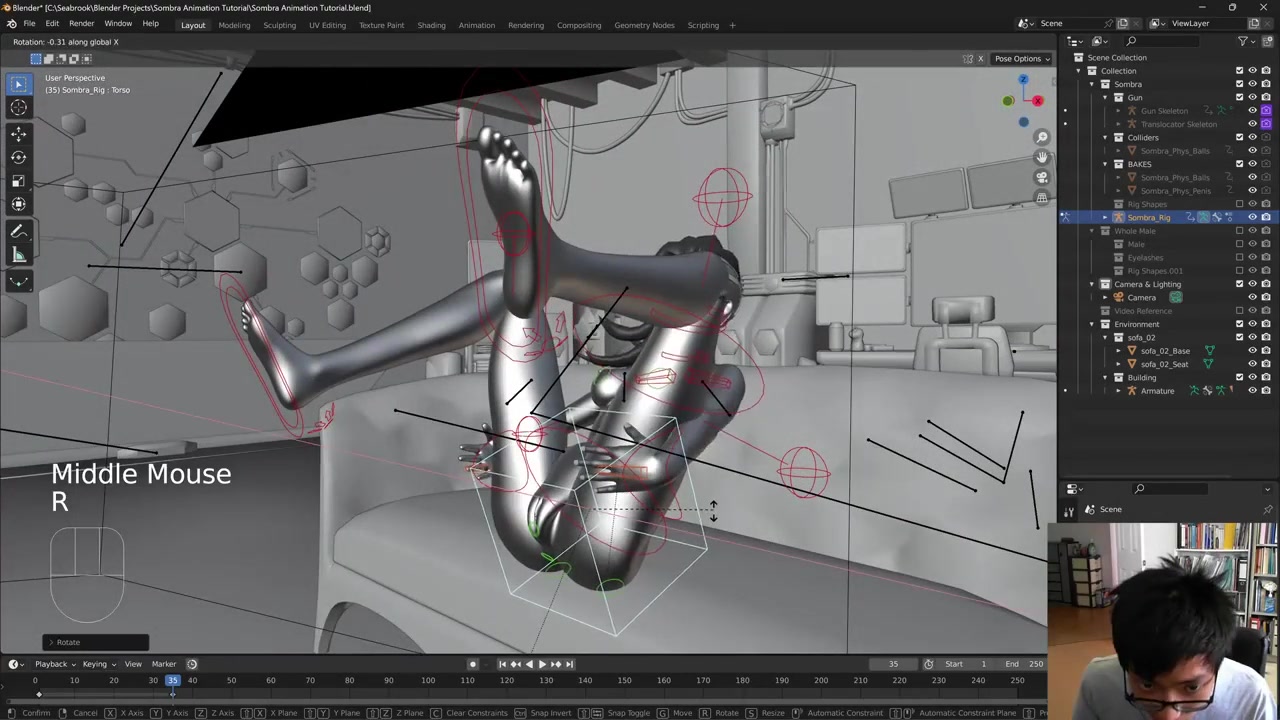Choose the Measure tool
This screenshot has height=720, width=1280.
pos(18,256)
